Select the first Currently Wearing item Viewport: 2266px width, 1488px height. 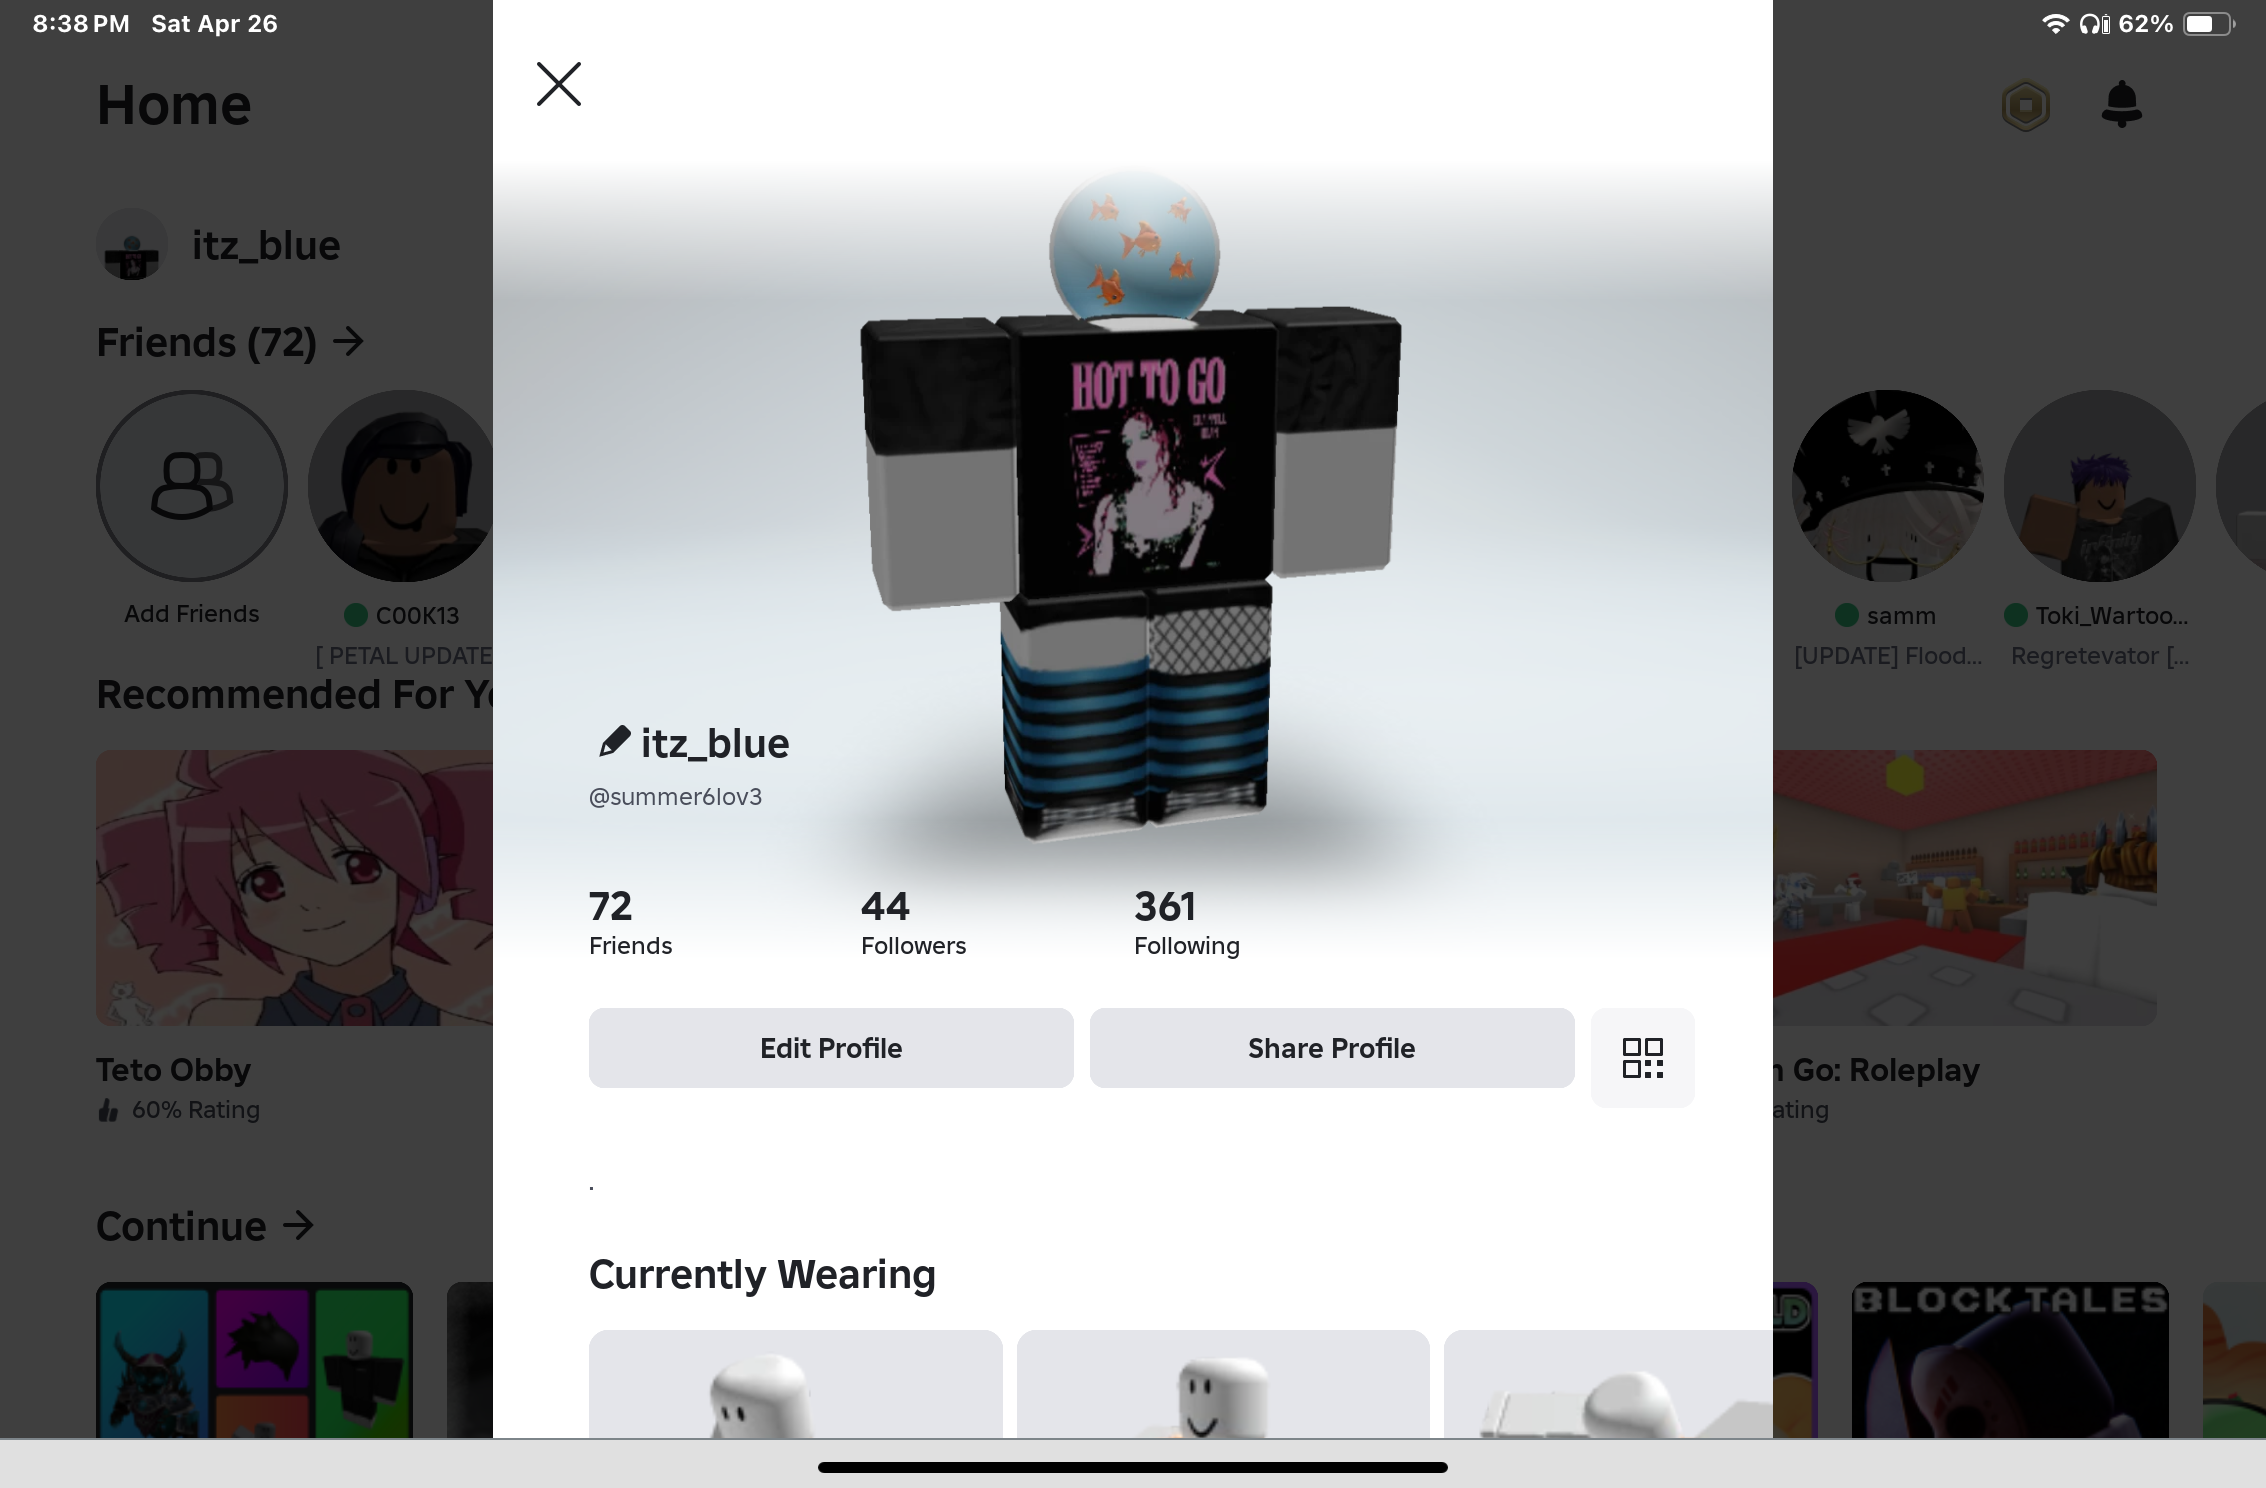point(795,1384)
